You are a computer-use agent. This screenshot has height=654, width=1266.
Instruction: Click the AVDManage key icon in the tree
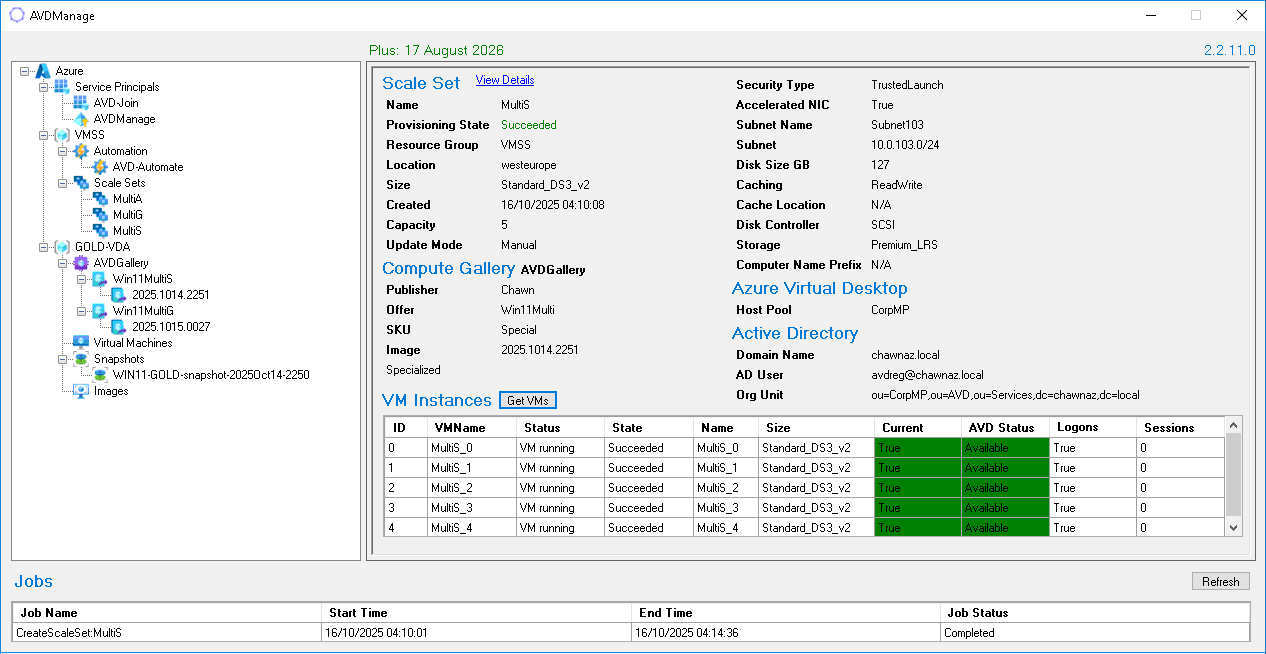81,119
